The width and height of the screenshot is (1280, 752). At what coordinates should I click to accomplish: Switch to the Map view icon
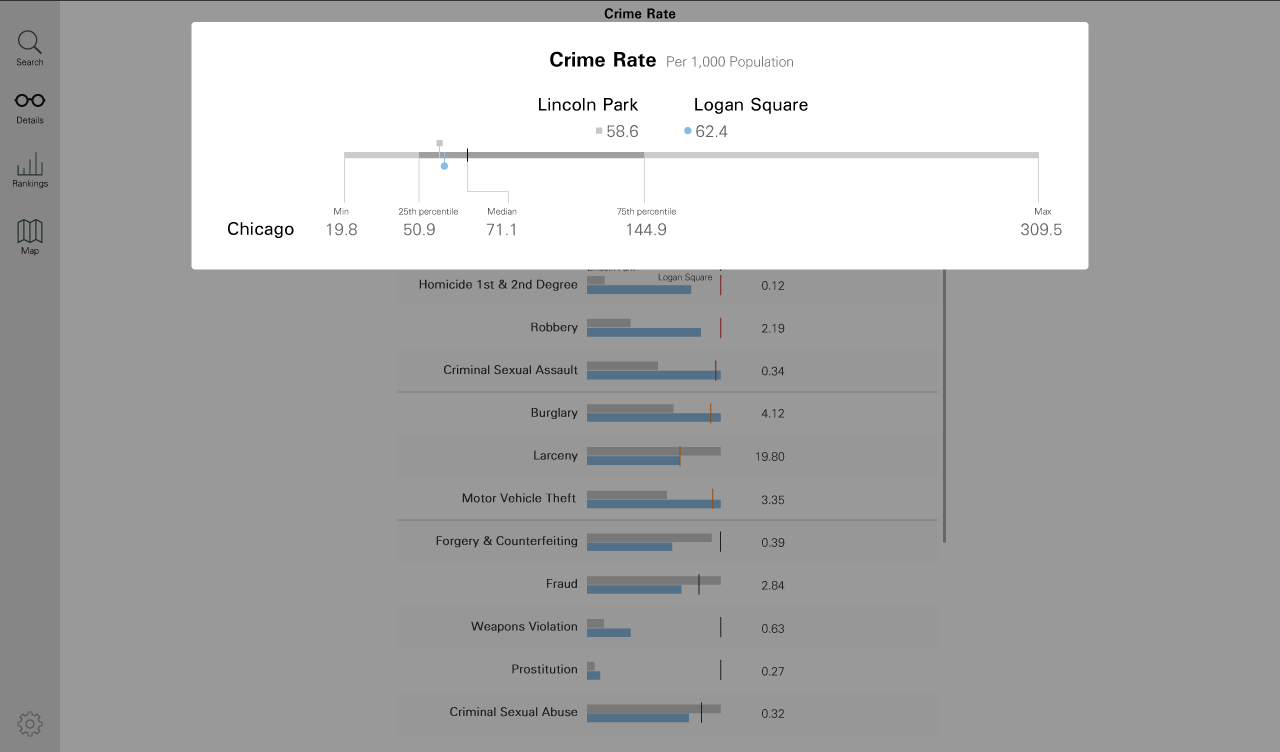point(30,231)
